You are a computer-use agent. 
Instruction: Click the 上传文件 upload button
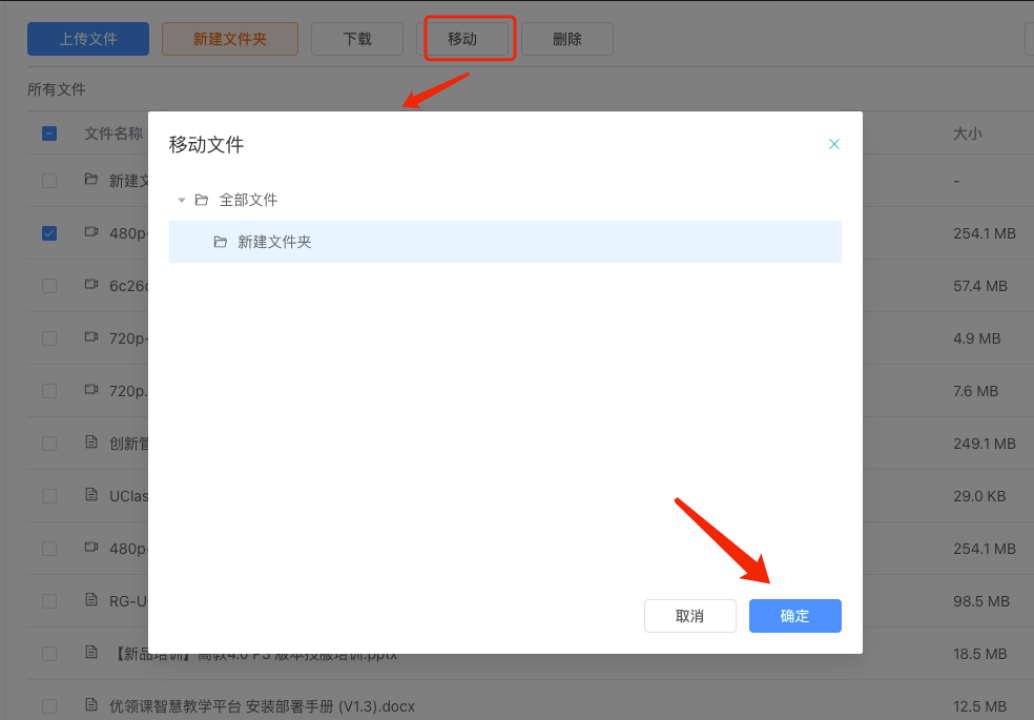pos(88,39)
